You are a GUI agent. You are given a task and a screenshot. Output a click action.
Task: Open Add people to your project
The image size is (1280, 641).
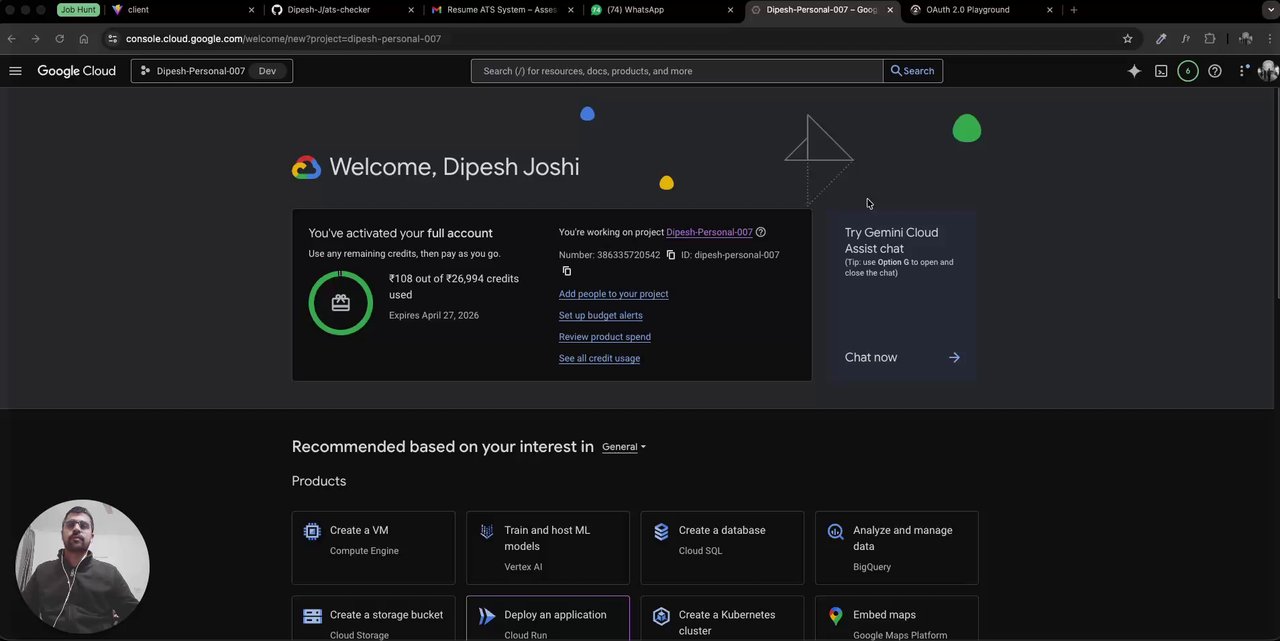[x=613, y=294]
